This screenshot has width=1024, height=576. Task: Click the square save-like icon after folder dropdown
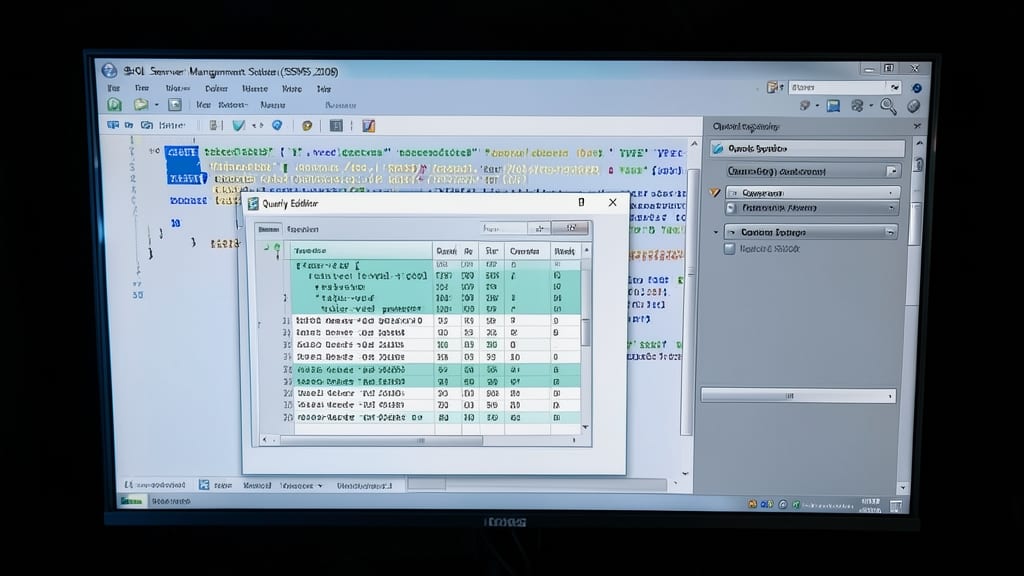click(x=174, y=104)
